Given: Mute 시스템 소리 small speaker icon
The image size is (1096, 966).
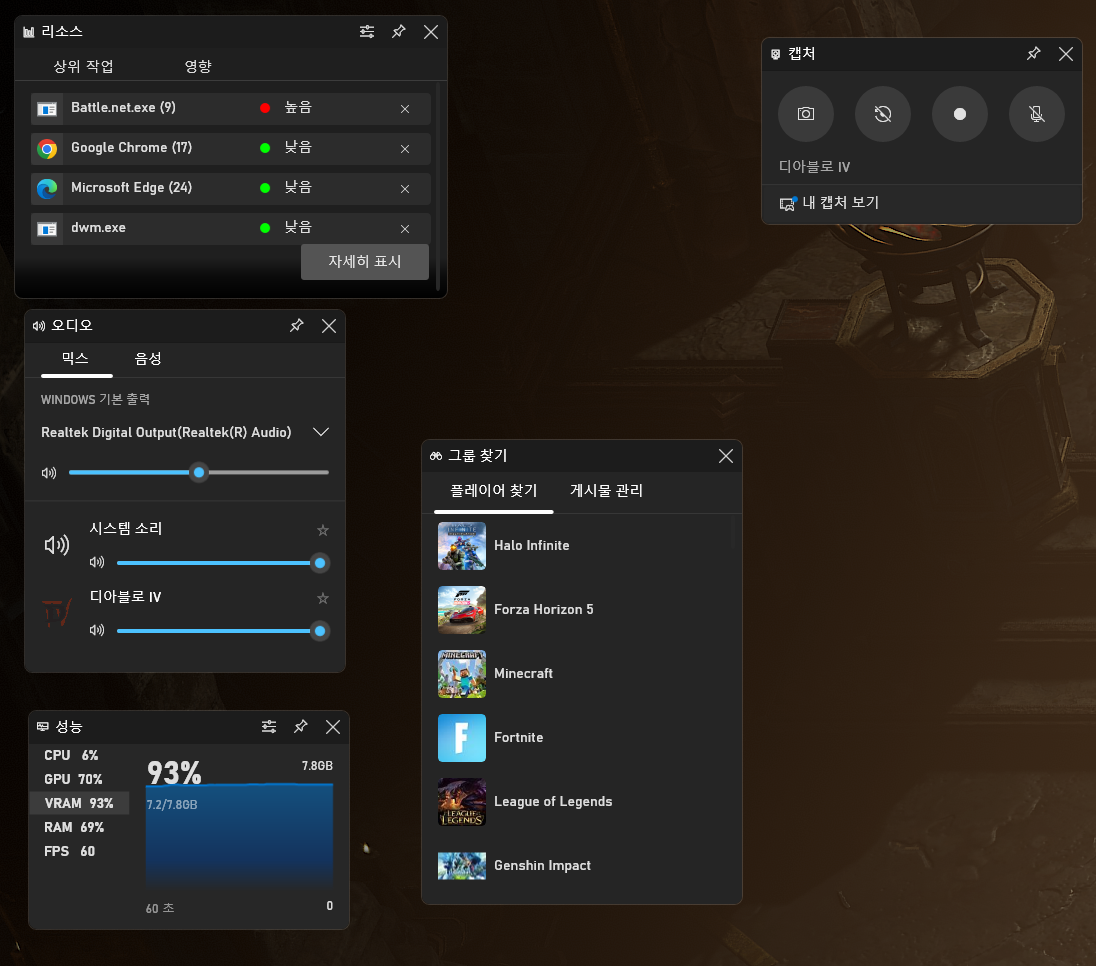Looking at the screenshot, I should tap(96, 562).
